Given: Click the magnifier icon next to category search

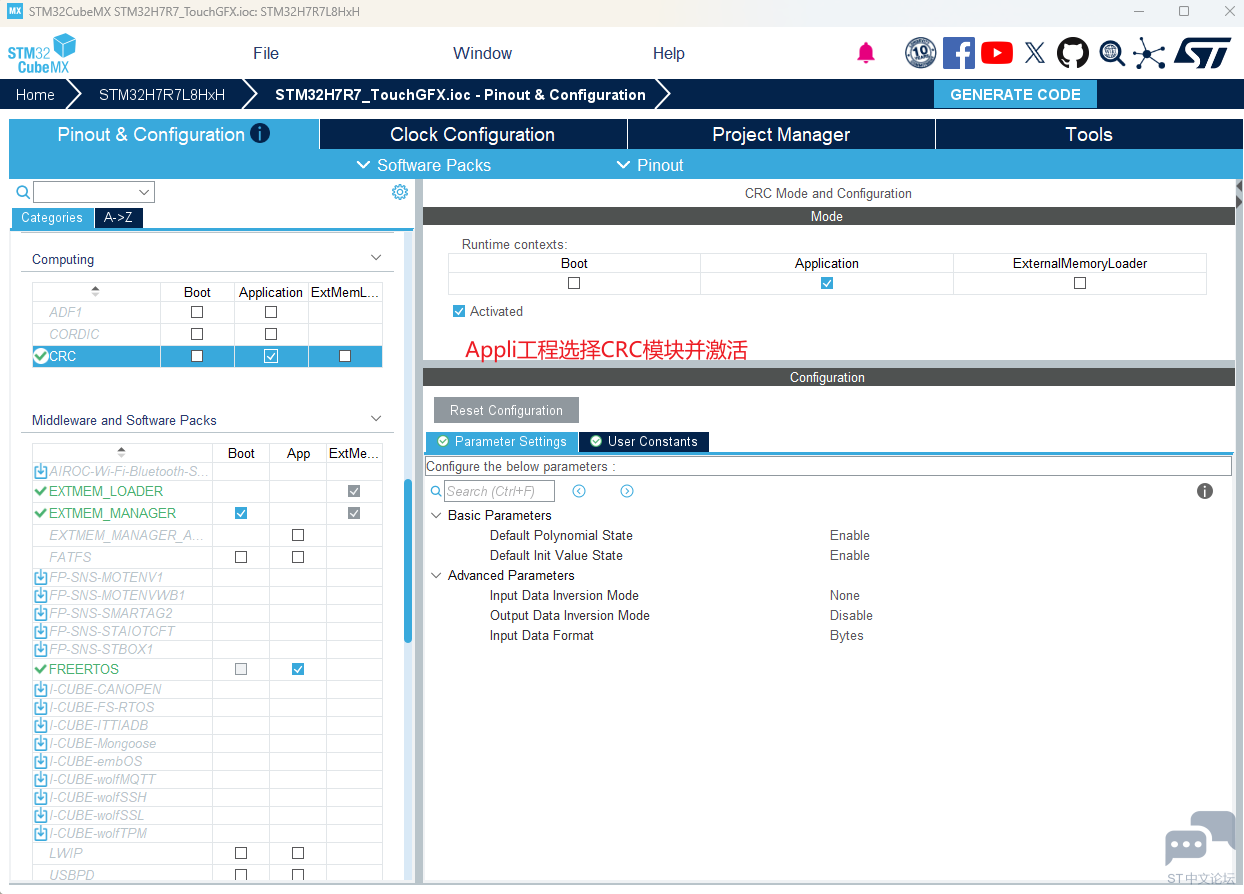Looking at the screenshot, I should (x=23, y=192).
